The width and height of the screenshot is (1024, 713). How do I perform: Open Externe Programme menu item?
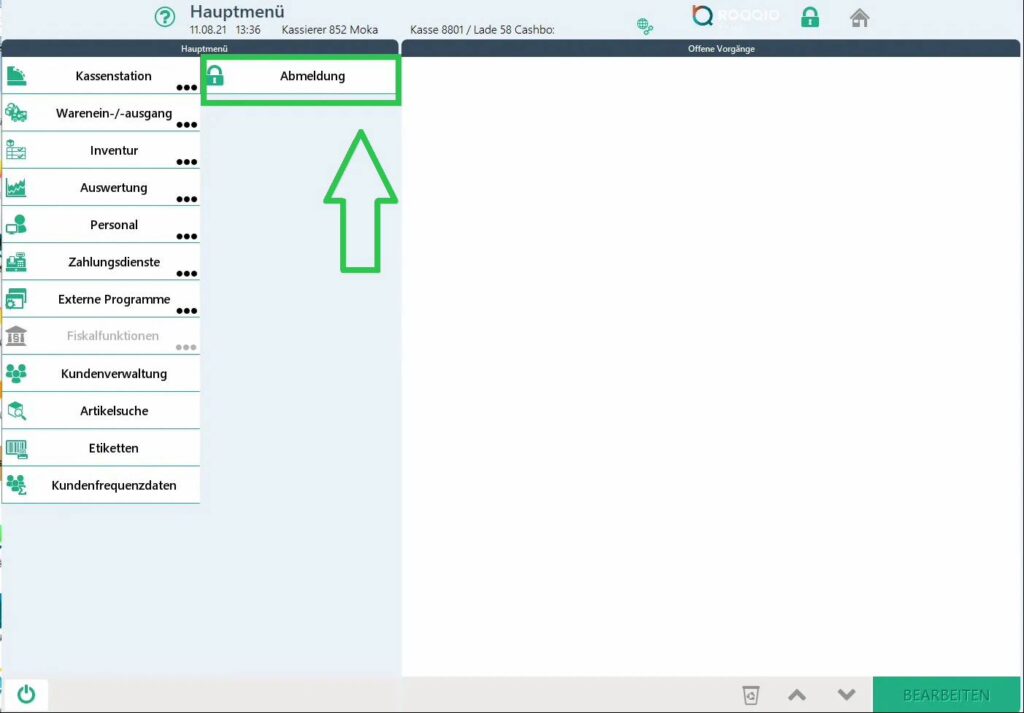(x=113, y=299)
